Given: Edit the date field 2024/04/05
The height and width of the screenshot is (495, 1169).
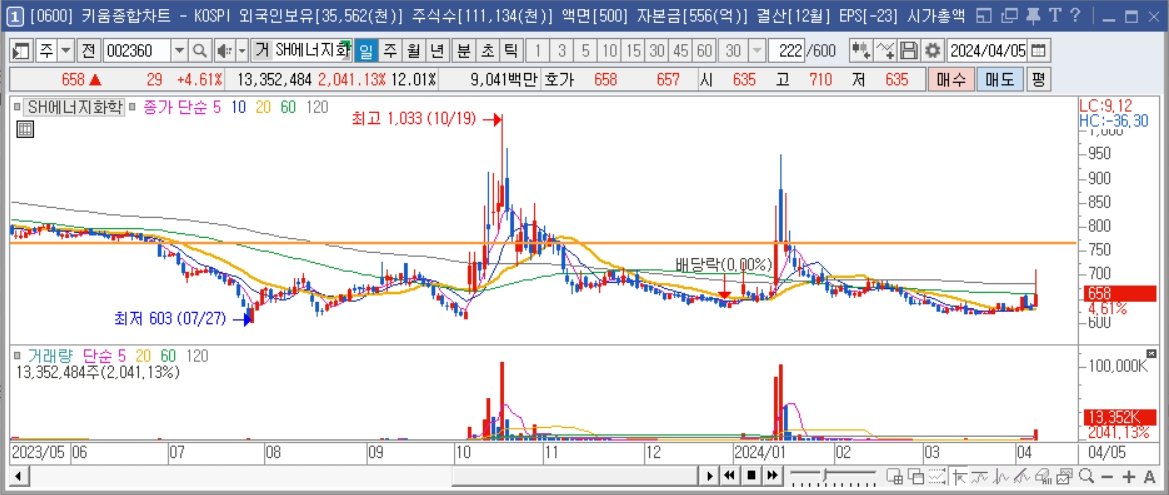Looking at the screenshot, I should 987,51.
